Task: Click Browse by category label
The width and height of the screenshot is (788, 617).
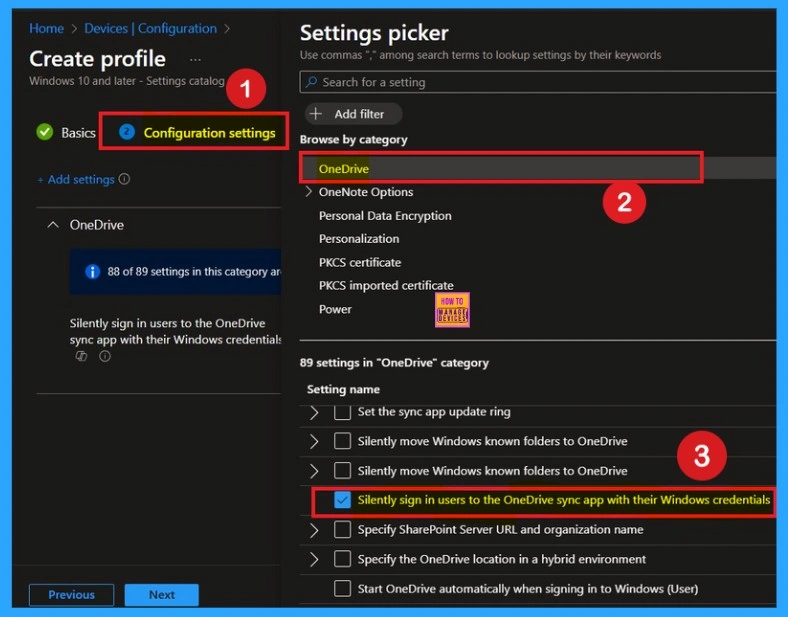Action: point(353,140)
